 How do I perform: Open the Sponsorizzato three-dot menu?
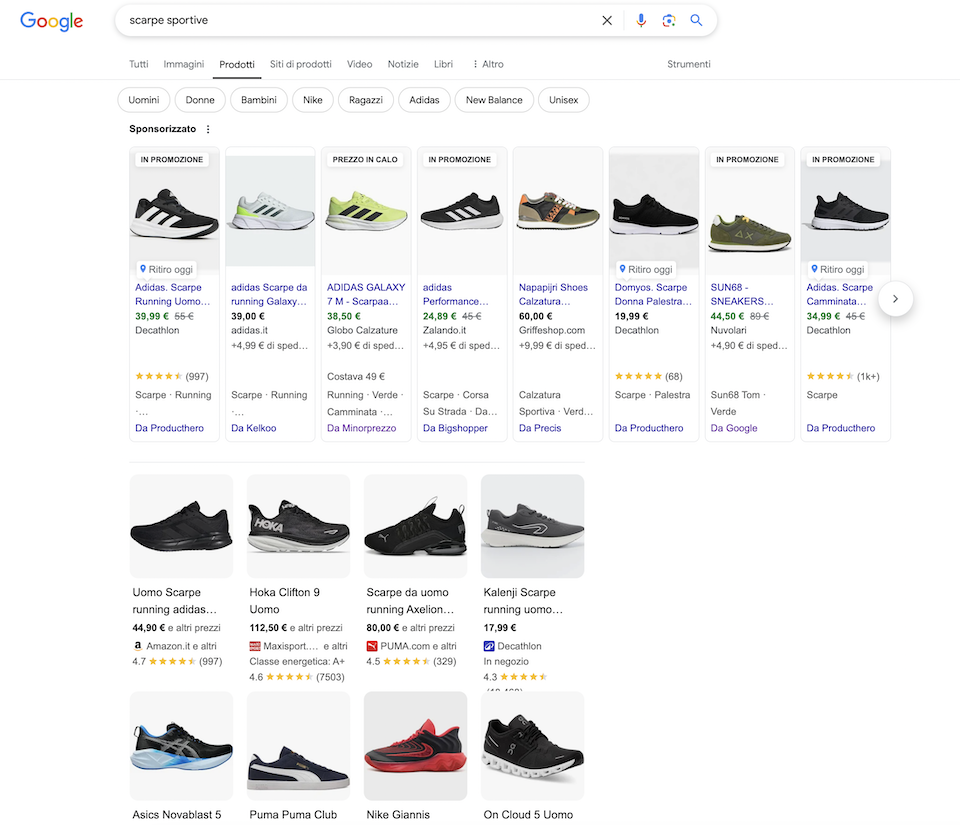[208, 129]
